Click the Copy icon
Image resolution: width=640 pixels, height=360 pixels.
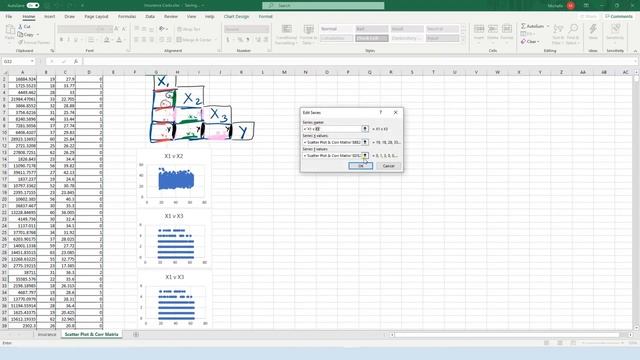click(x=20, y=34)
